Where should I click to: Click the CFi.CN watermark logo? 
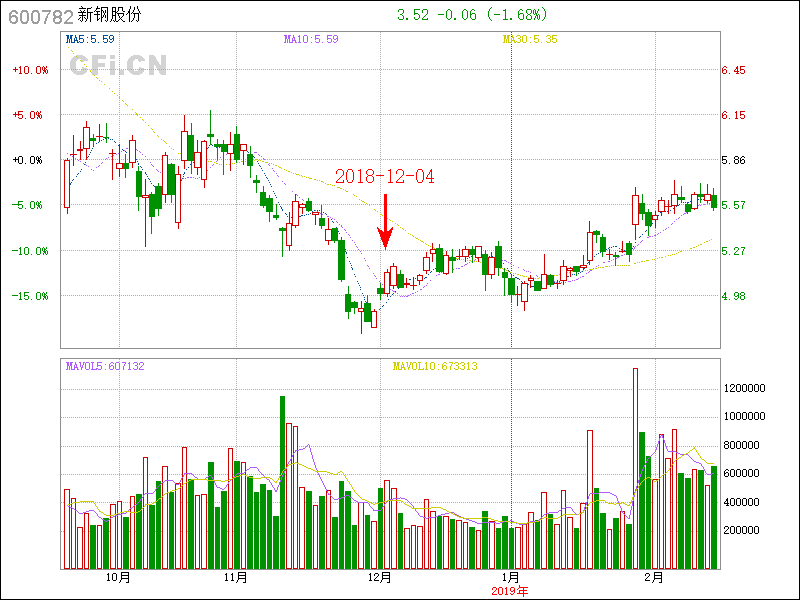click(x=117, y=66)
